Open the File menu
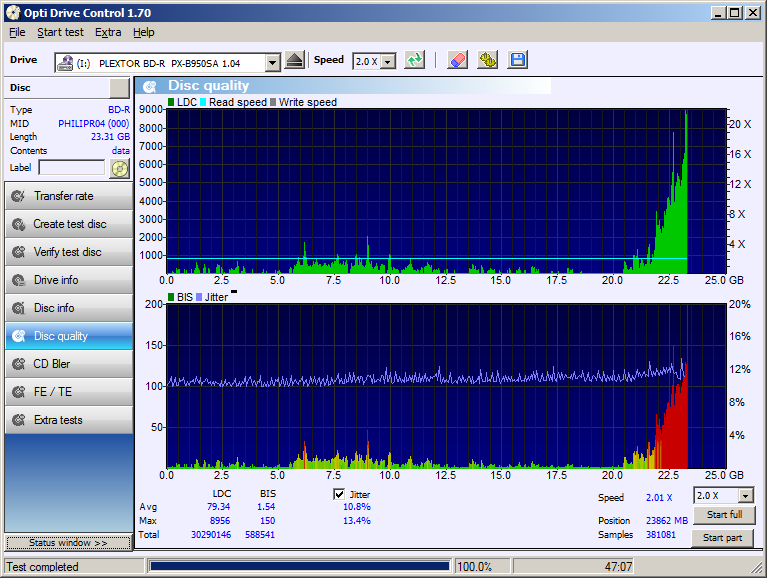Screen dimensions: 767x578 [17, 32]
